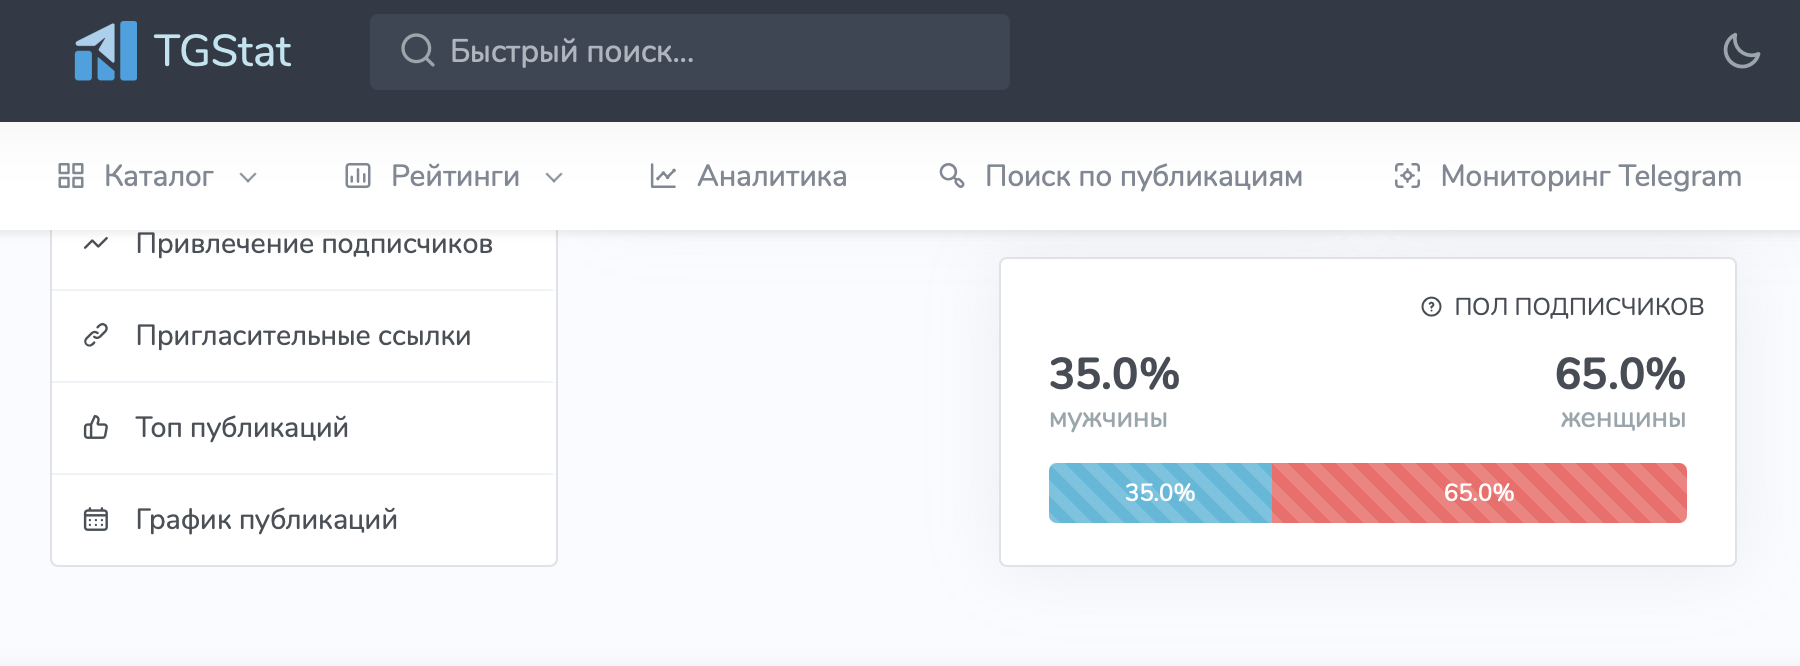1800x666 pixels.
Task: Click the Рейтинги chart icon
Action: [x=358, y=176]
